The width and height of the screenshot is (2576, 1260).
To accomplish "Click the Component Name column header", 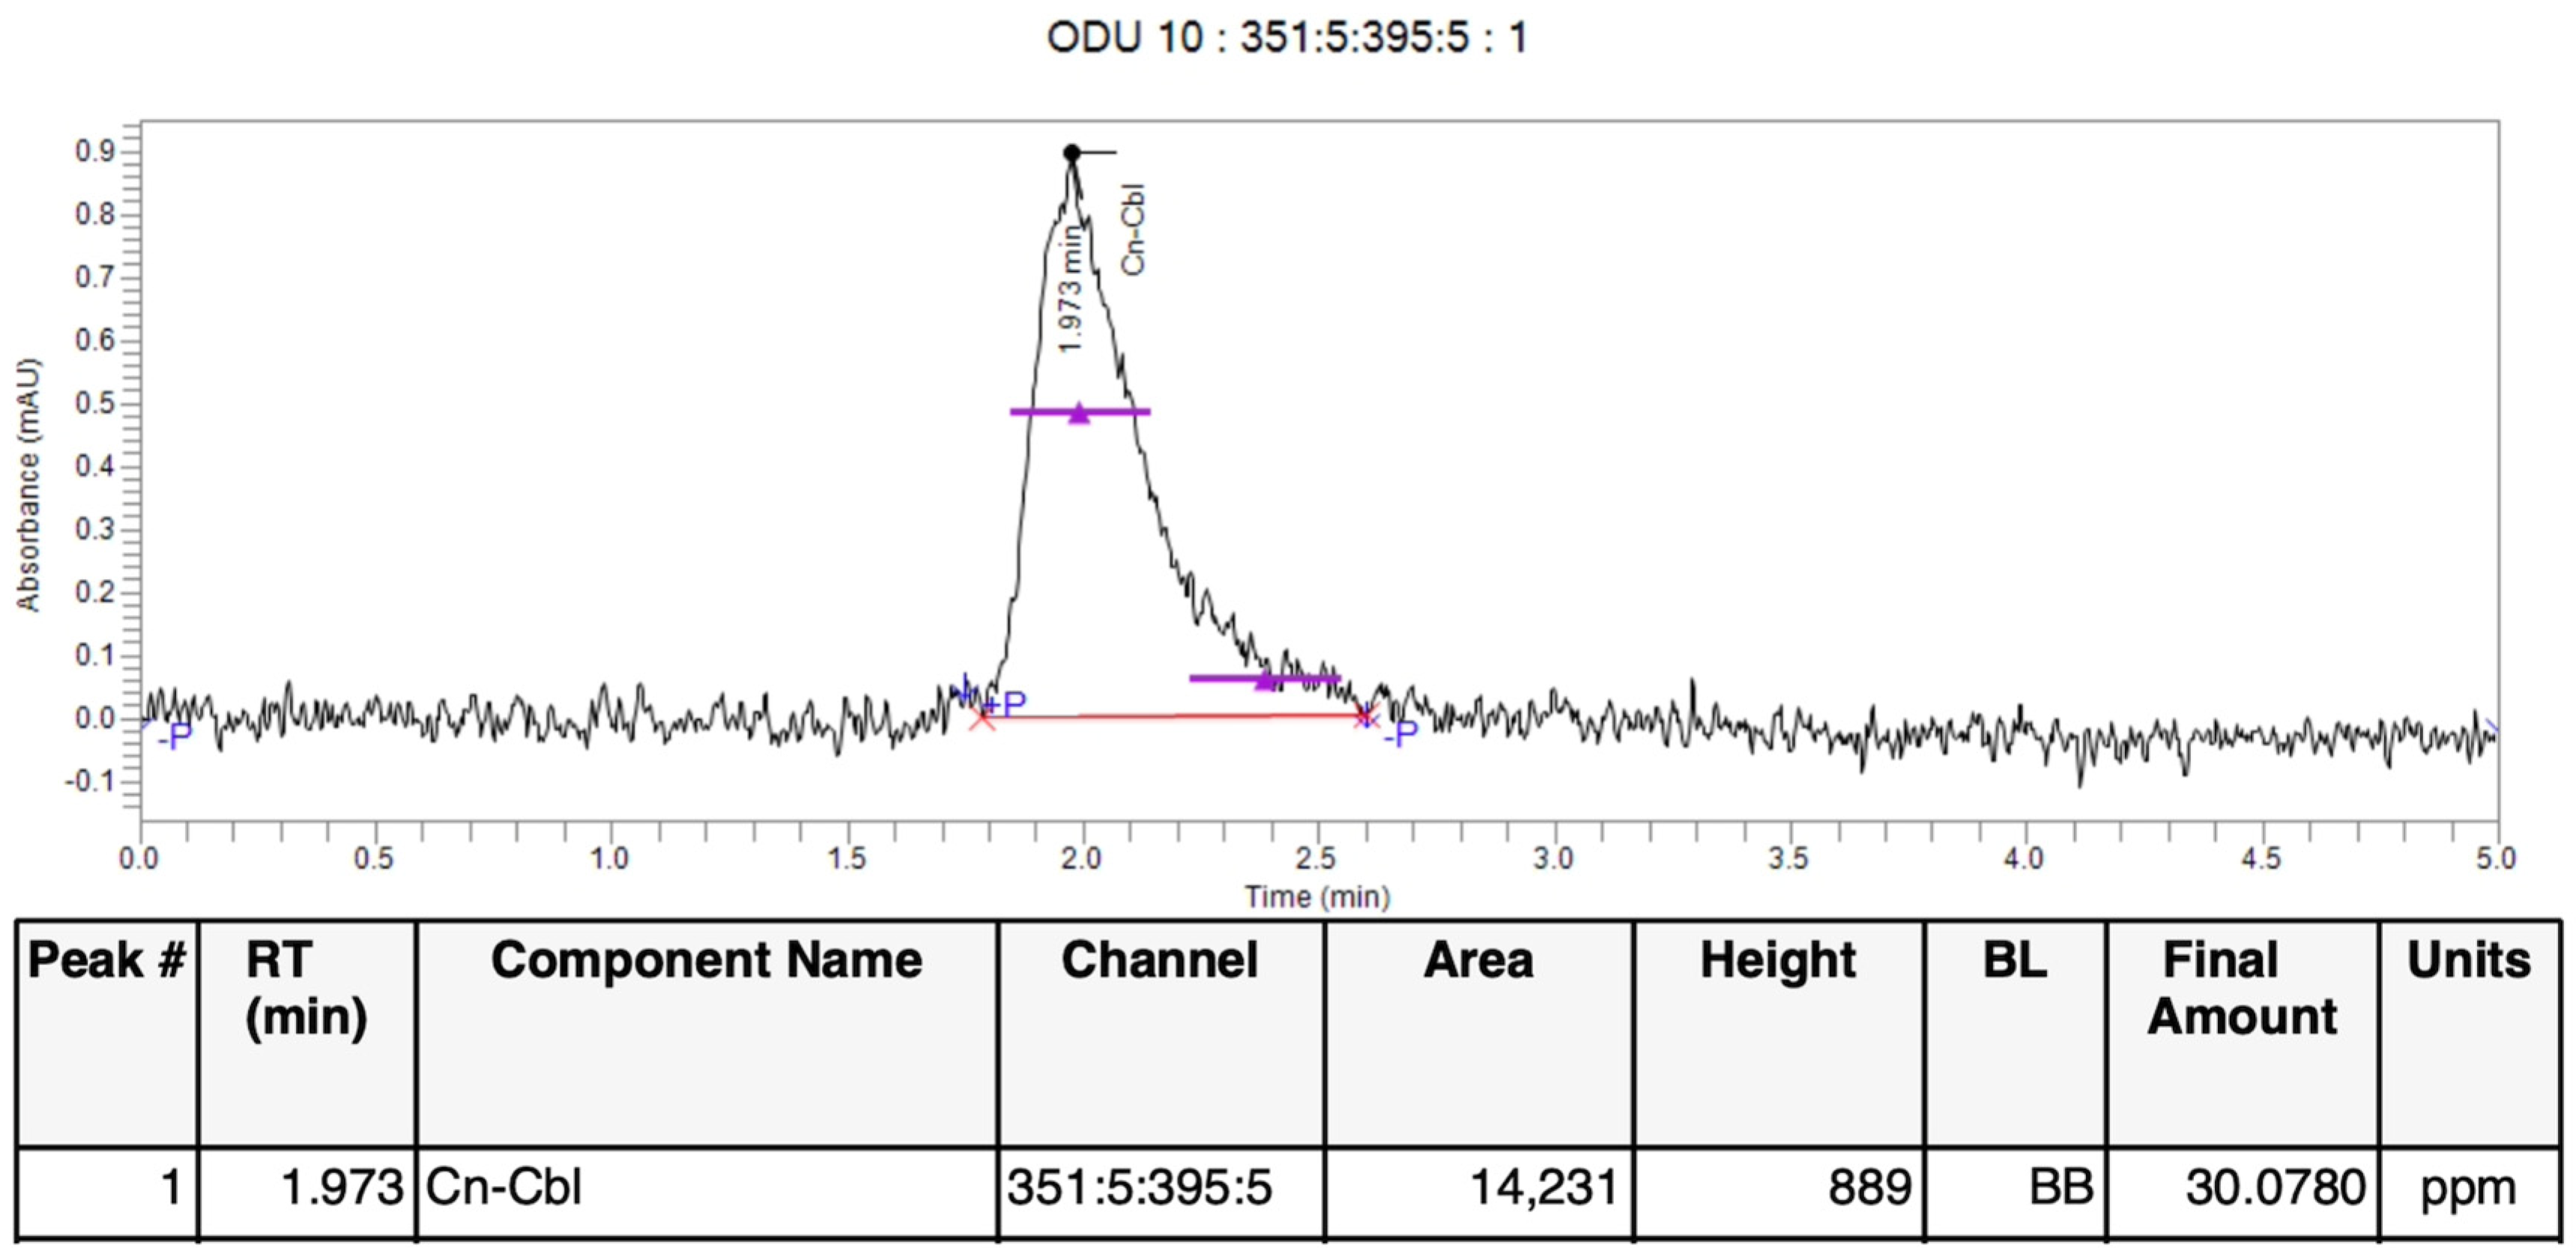I will coord(706,960).
